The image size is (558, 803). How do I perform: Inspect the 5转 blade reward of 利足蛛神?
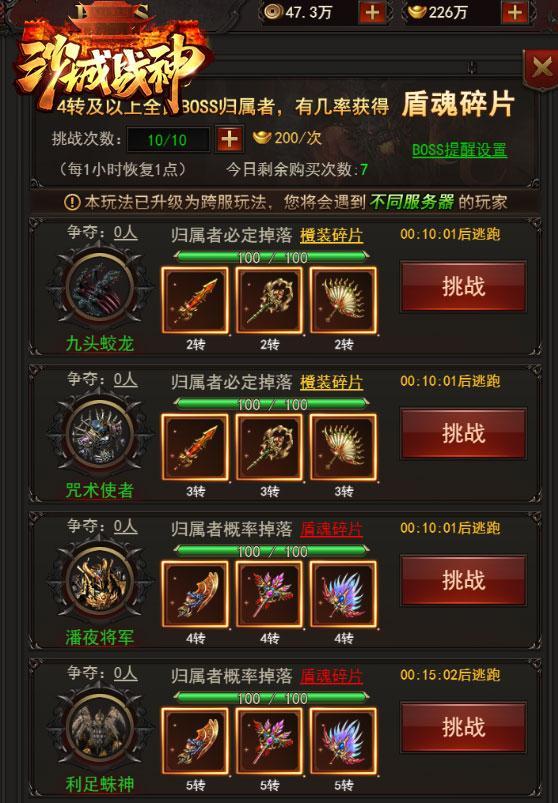click(195, 741)
